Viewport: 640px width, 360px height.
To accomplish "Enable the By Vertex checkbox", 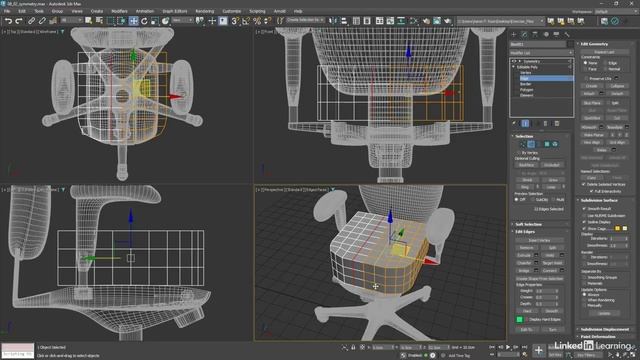I will coord(518,153).
